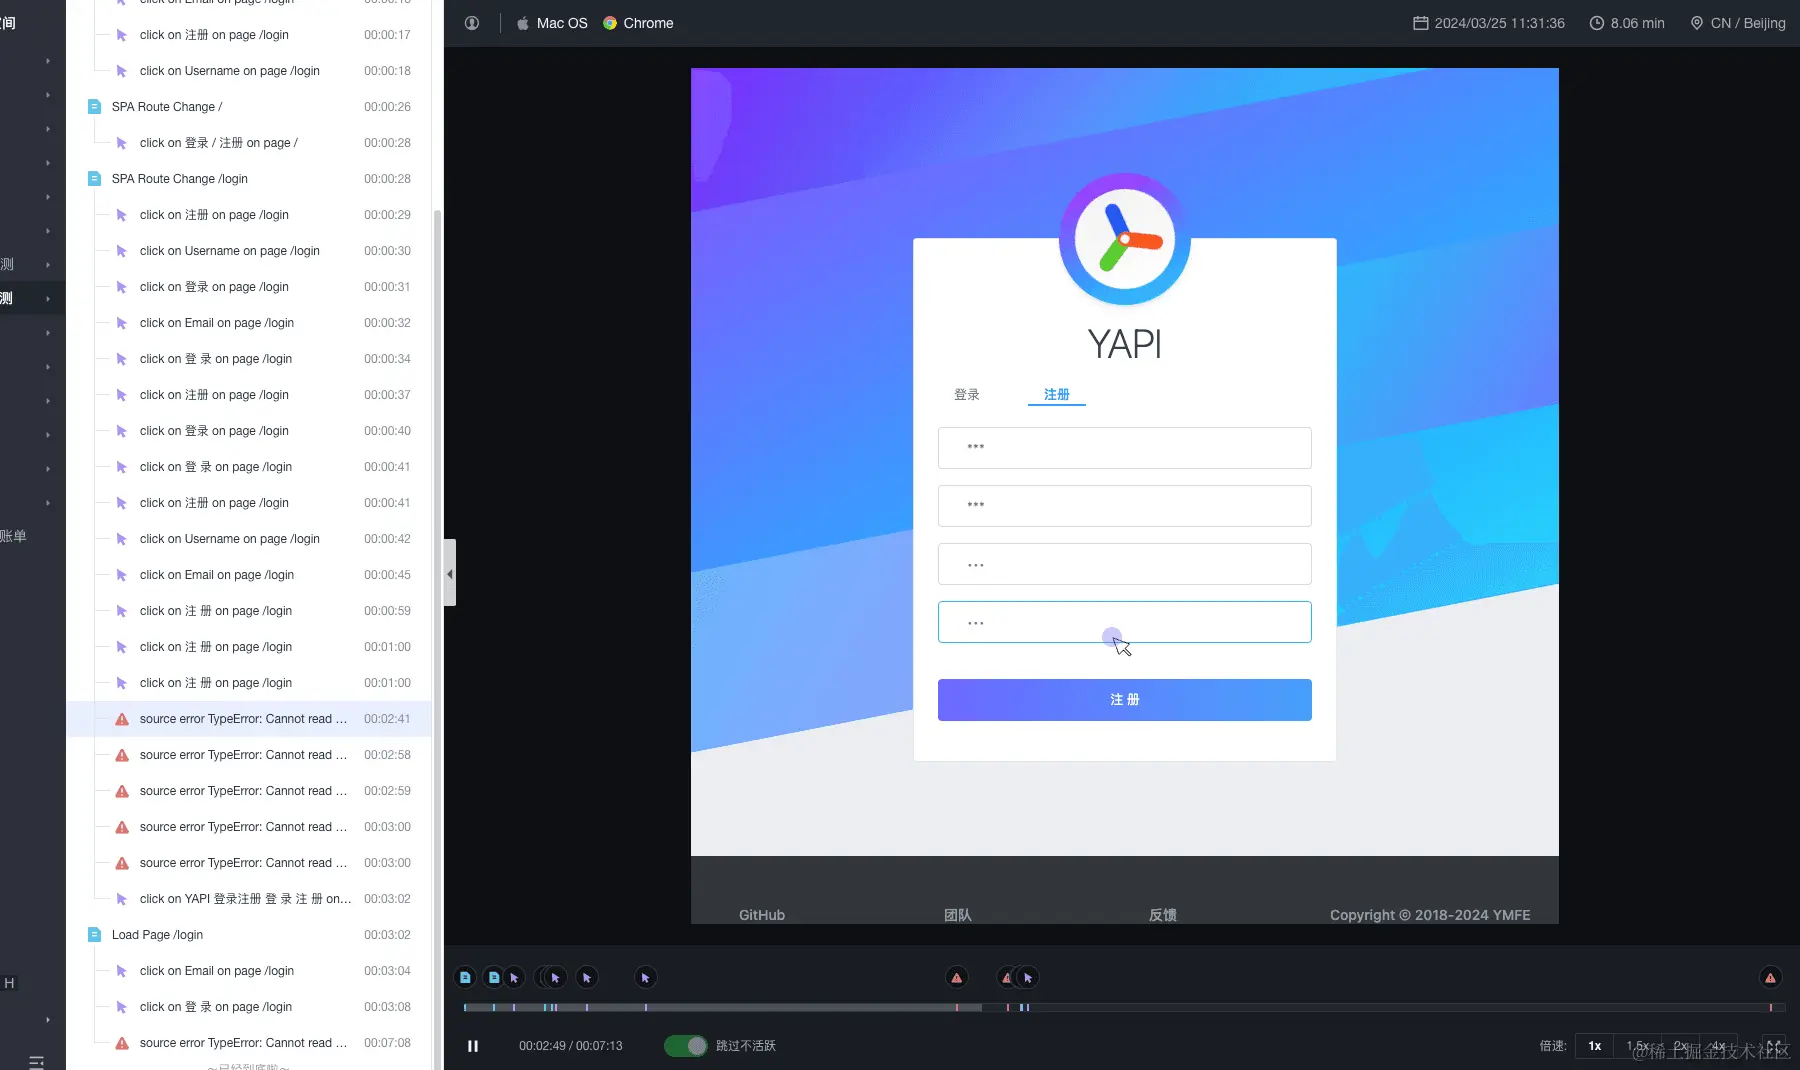The height and width of the screenshot is (1070, 1800).
Task: Click the Chrome browser icon
Action: 610,23
